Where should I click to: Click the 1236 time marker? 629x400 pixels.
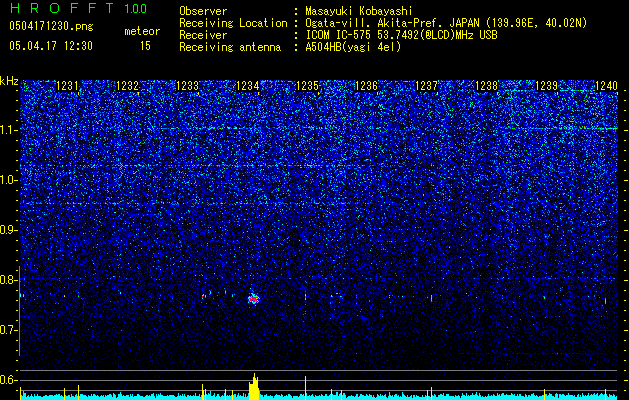pyautogui.click(x=367, y=85)
